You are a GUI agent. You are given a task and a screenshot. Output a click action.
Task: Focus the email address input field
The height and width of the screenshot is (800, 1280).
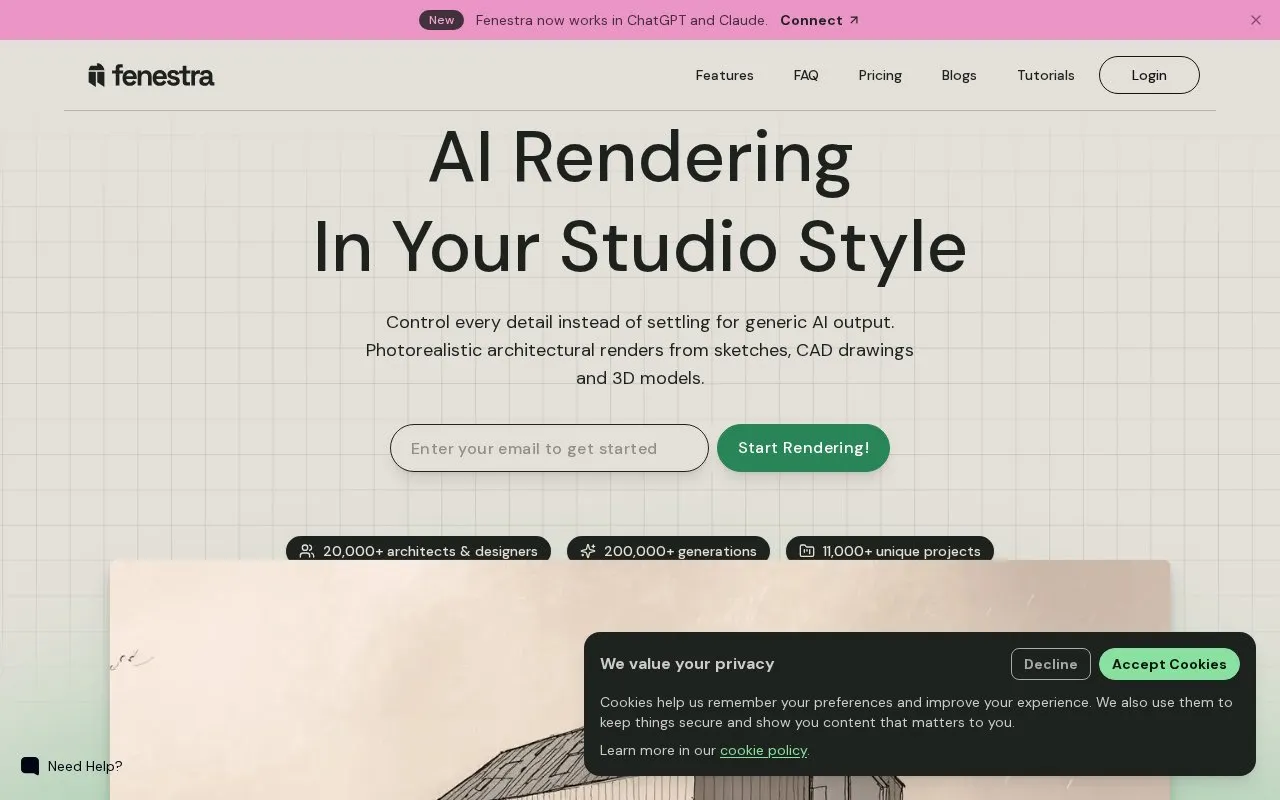pyautogui.click(x=549, y=448)
